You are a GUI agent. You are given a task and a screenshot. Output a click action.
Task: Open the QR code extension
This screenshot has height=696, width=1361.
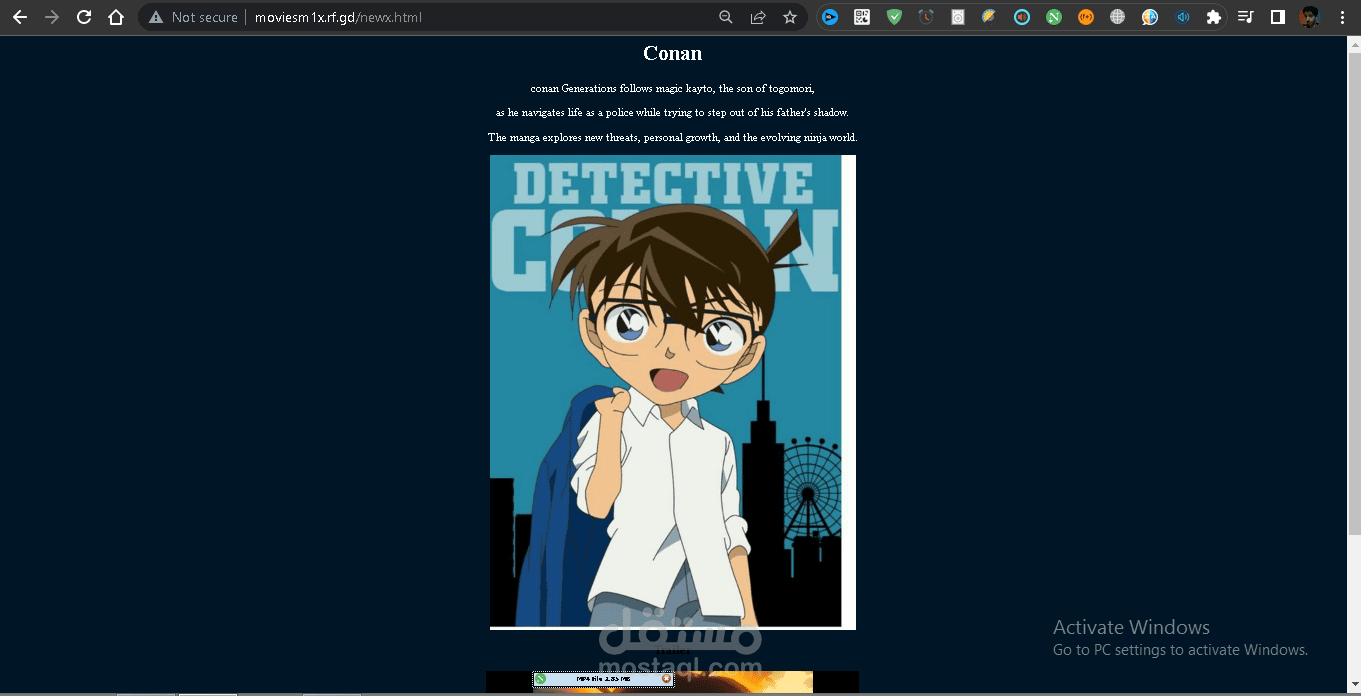coord(861,17)
